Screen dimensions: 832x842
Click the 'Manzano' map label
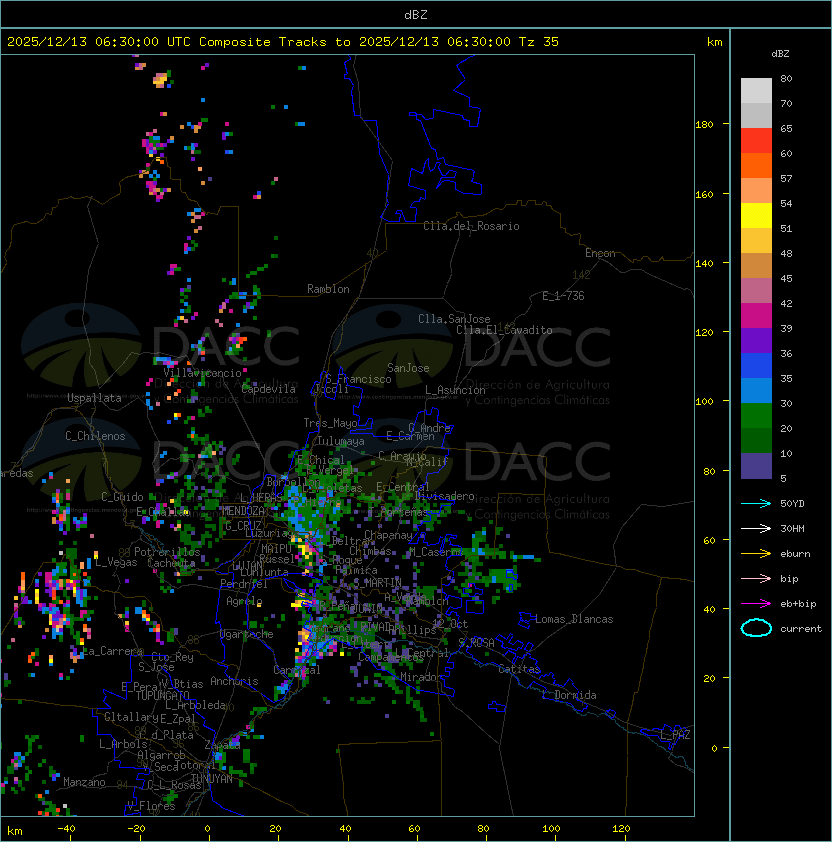pyautogui.click(x=84, y=782)
